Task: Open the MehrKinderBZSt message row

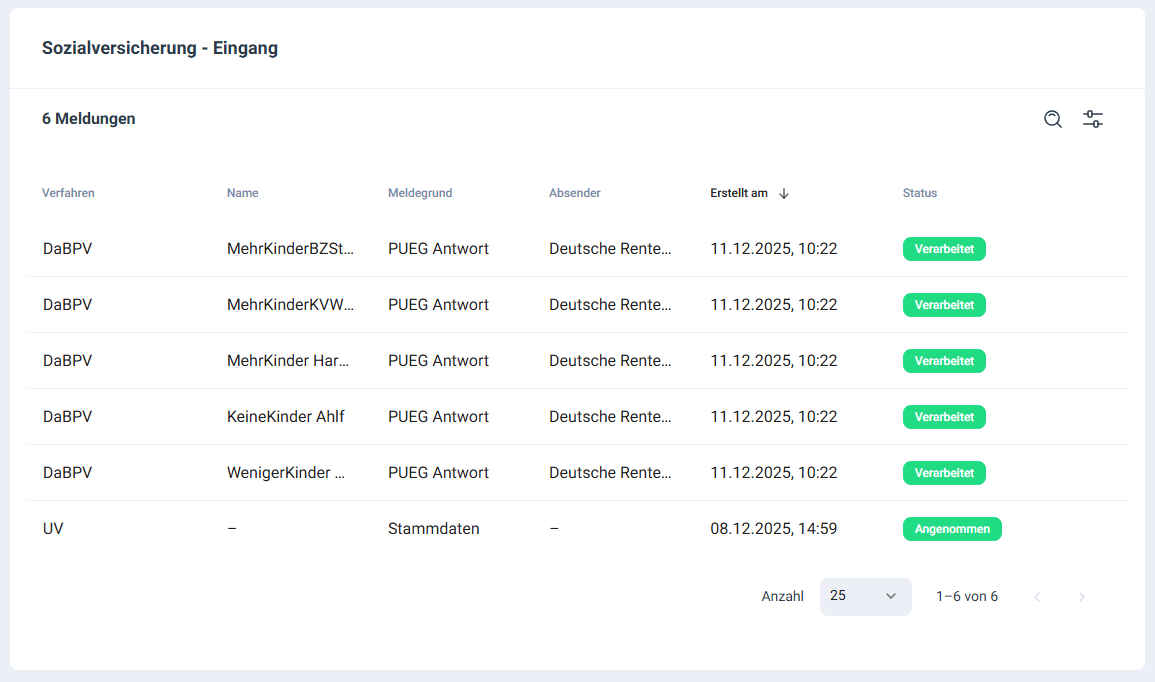Action: (290, 249)
